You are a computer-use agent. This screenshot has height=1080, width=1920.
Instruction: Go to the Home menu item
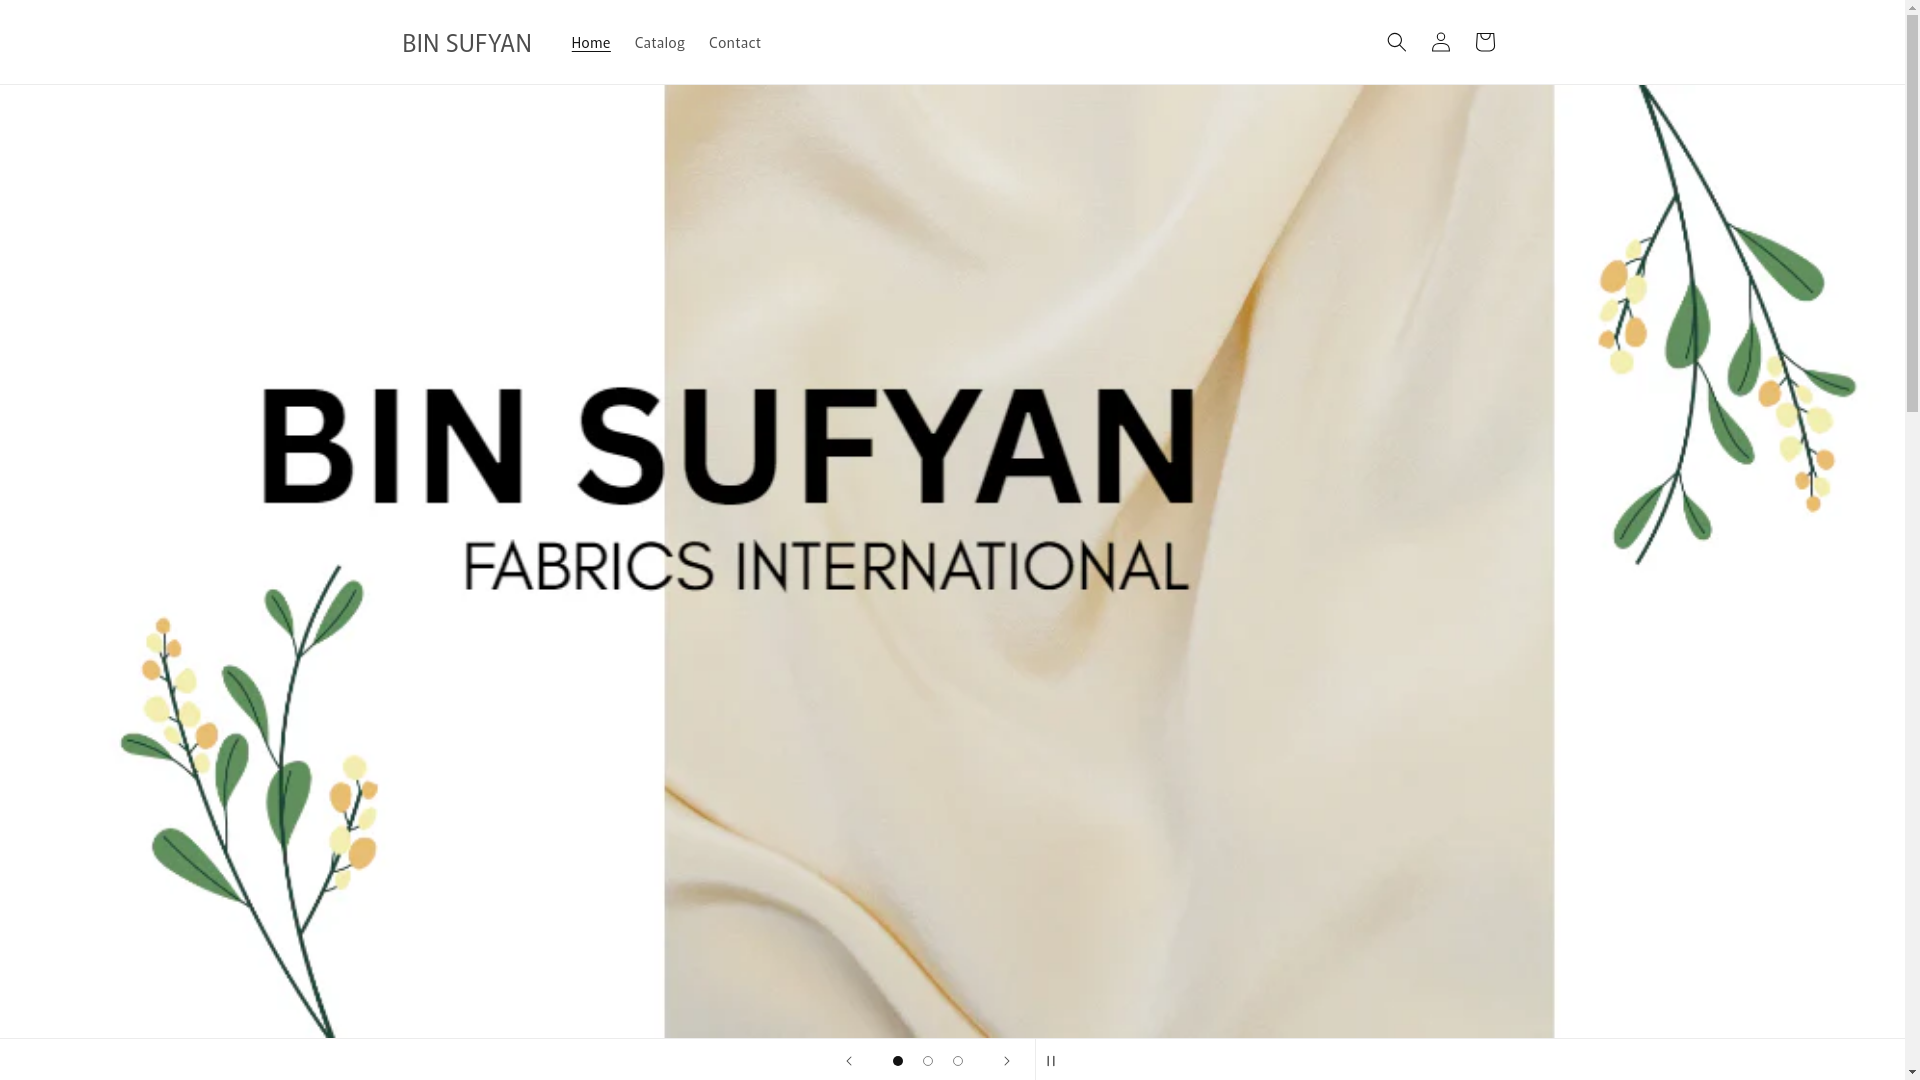pos(590,42)
